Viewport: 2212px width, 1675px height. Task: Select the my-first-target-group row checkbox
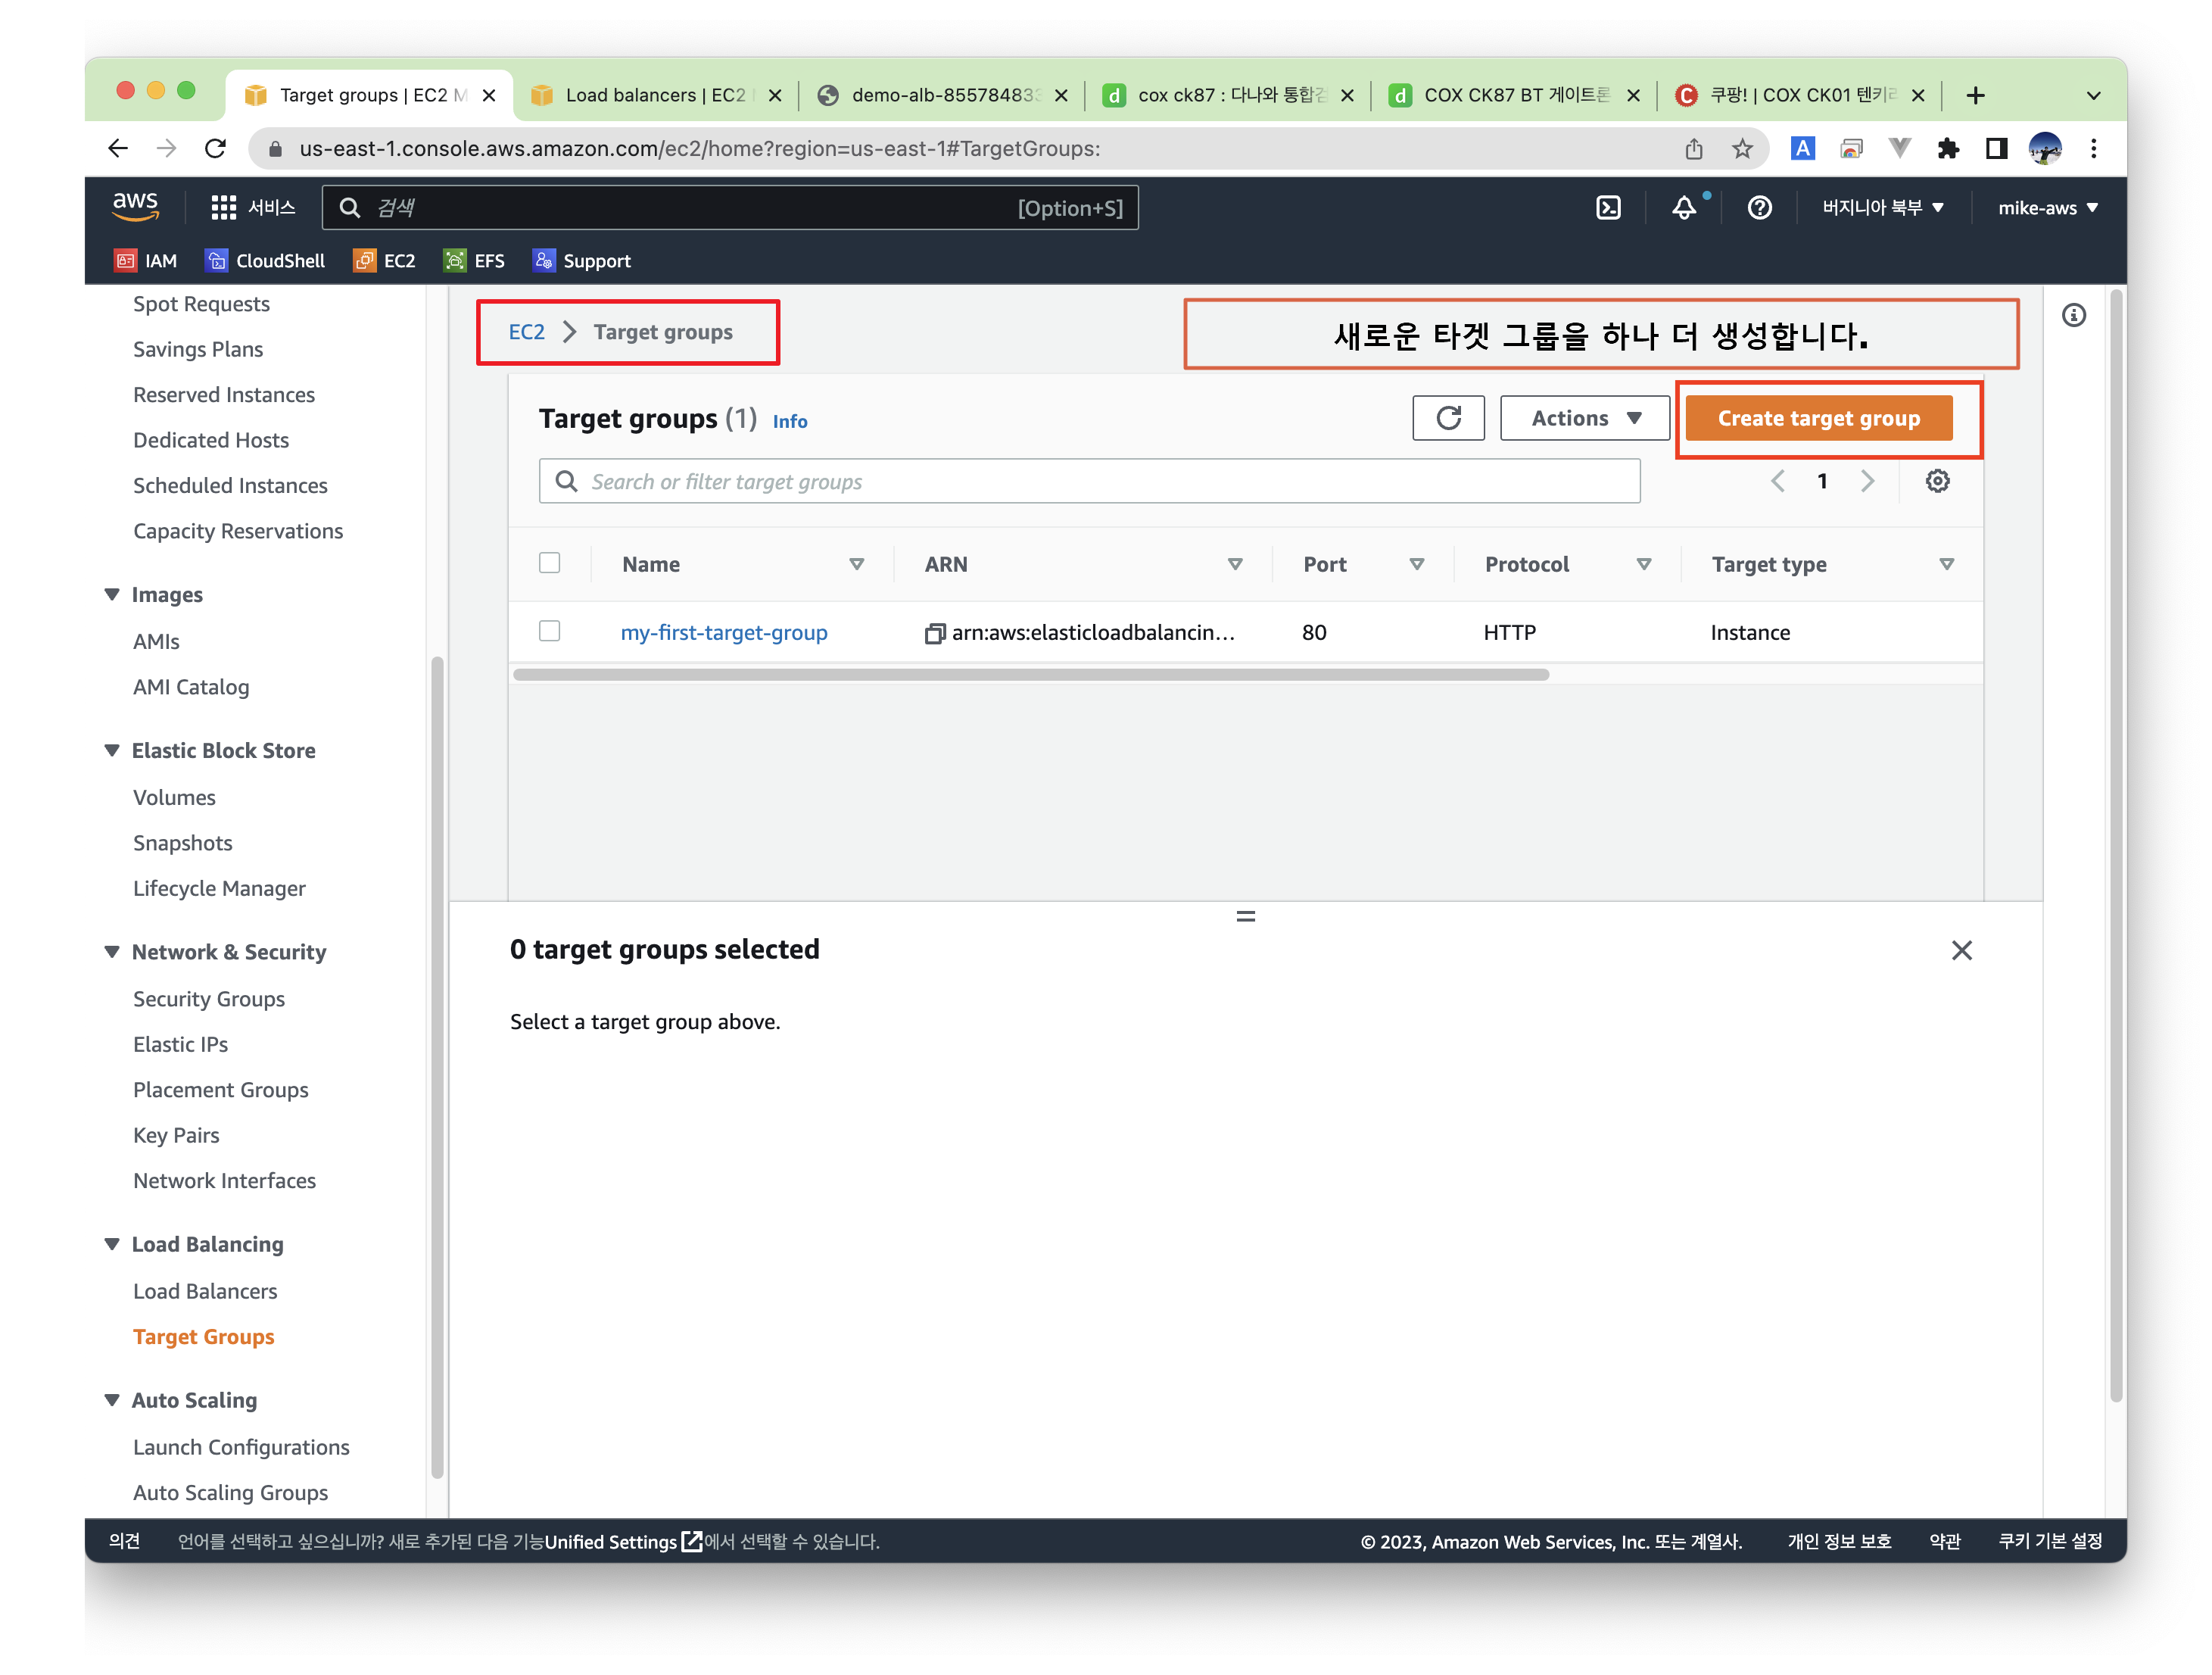pos(549,631)
